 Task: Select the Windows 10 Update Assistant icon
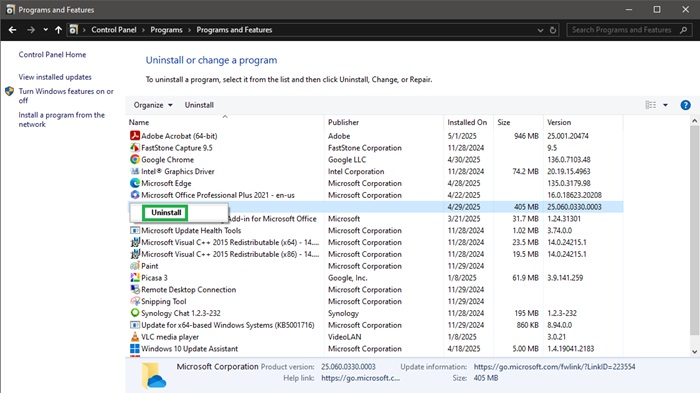pyautogui.click(x=135, y=349)
